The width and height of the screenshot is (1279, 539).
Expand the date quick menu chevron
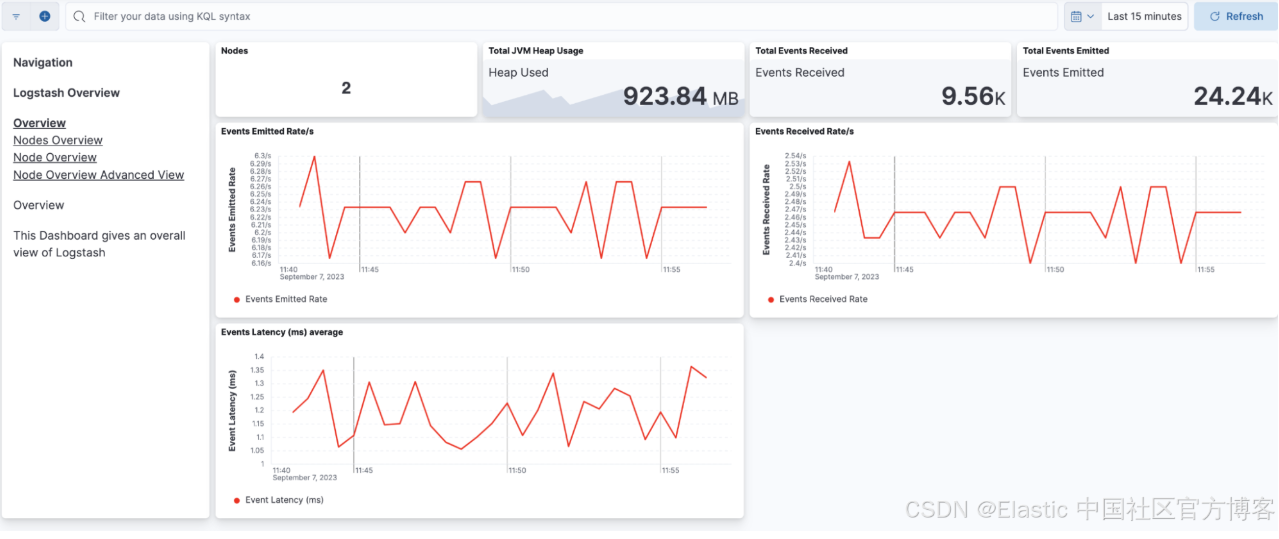[x=1090, y=16]
